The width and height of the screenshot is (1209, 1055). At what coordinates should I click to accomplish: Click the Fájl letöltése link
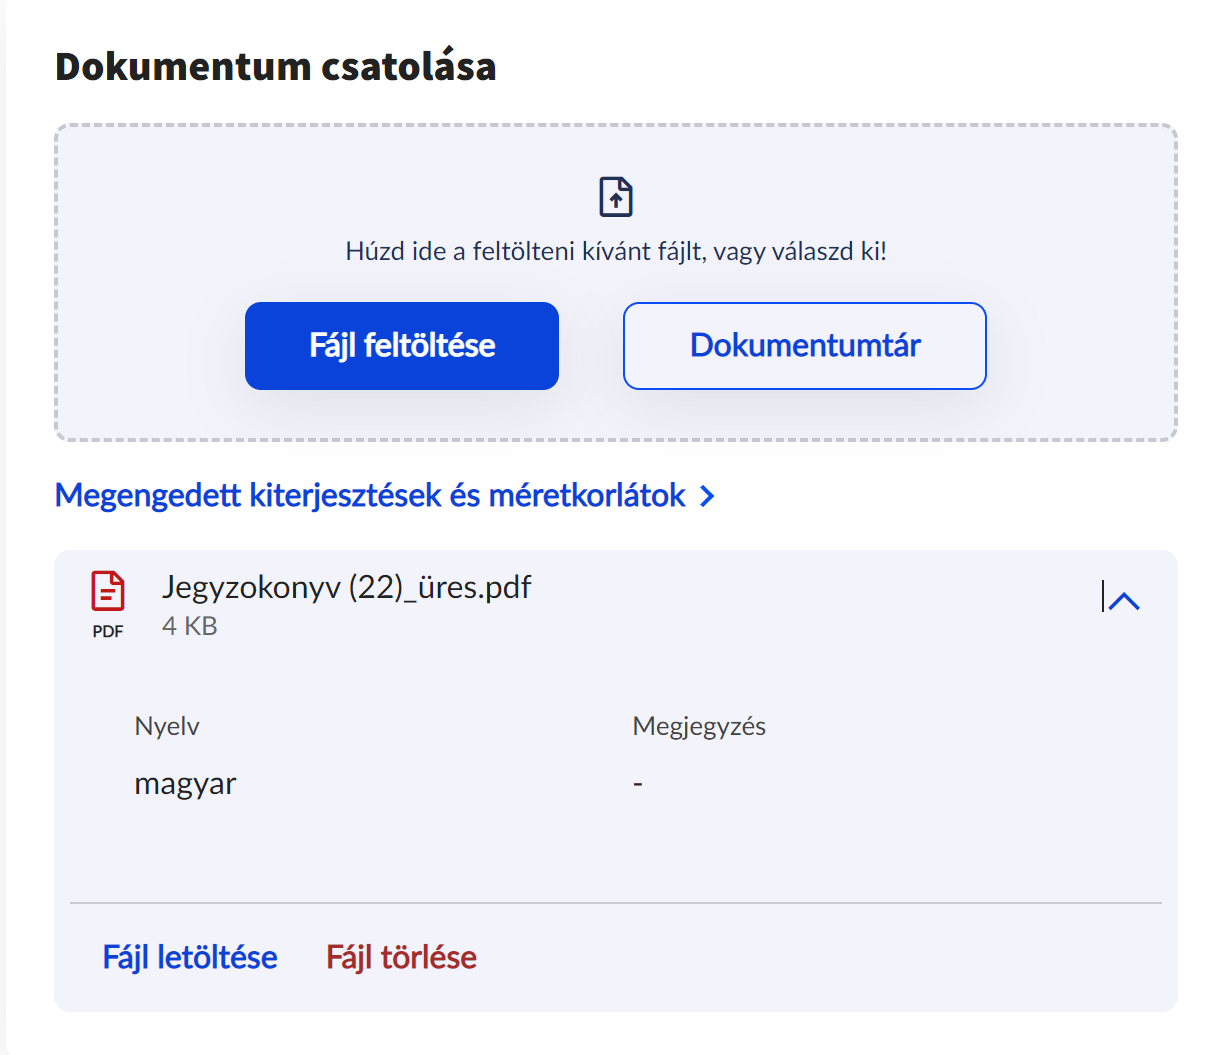point(190,957)
